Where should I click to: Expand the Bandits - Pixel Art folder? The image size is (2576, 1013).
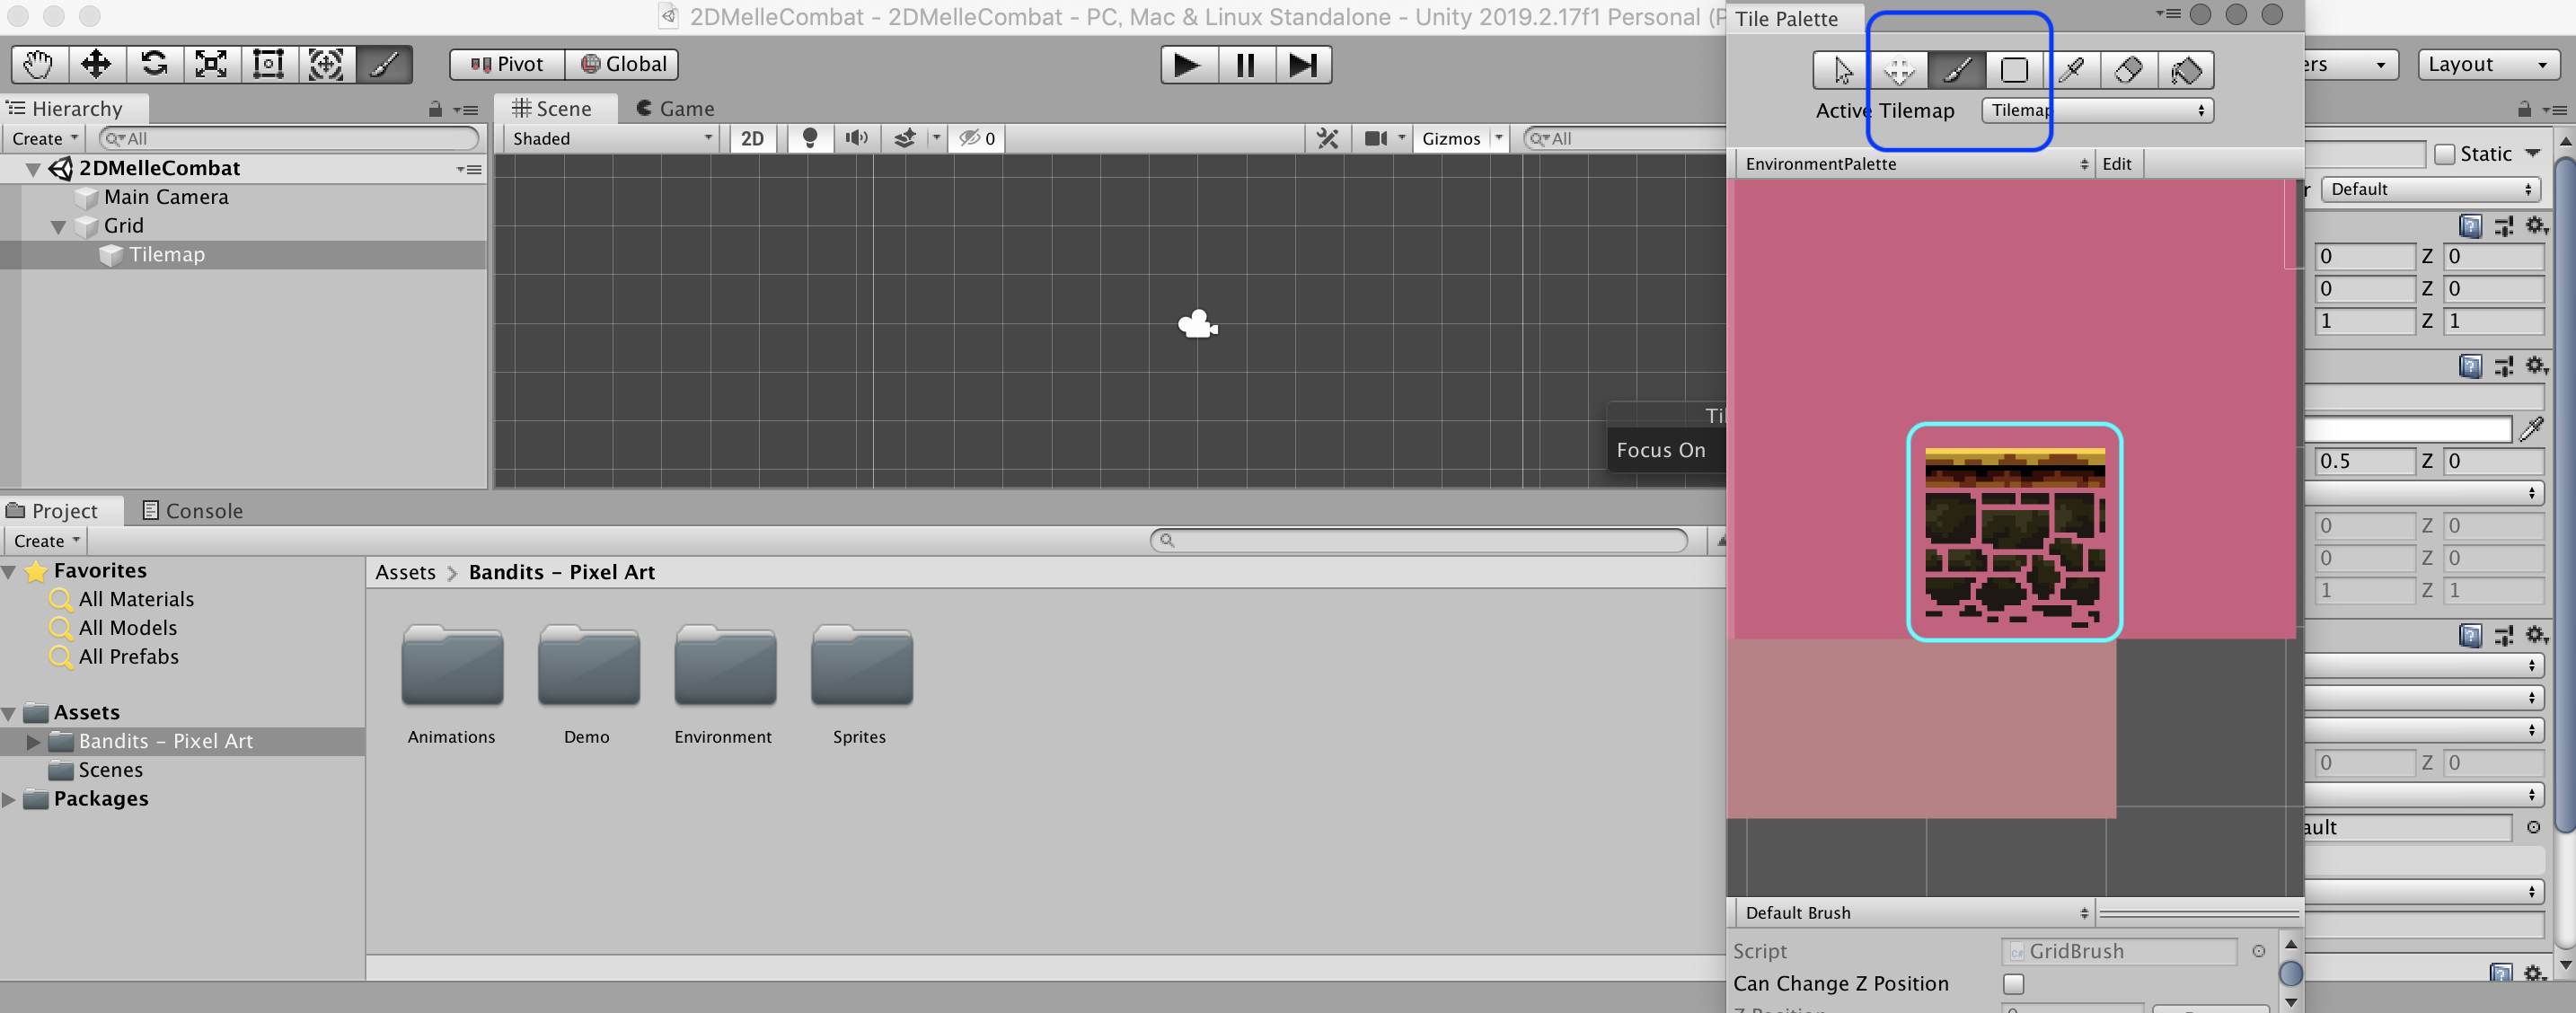click(33, 742)
